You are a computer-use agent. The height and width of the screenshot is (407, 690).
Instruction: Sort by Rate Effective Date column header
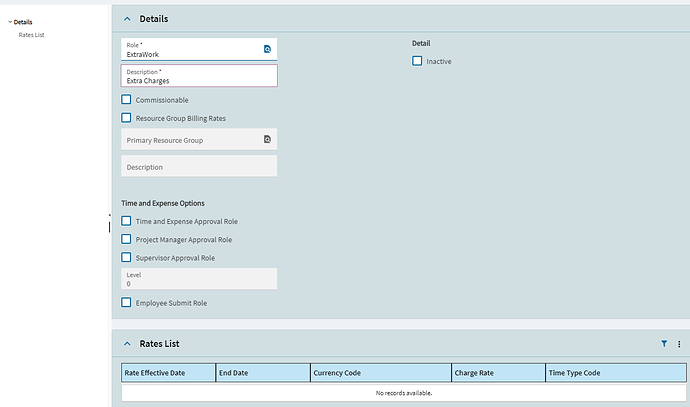point(168,373)
